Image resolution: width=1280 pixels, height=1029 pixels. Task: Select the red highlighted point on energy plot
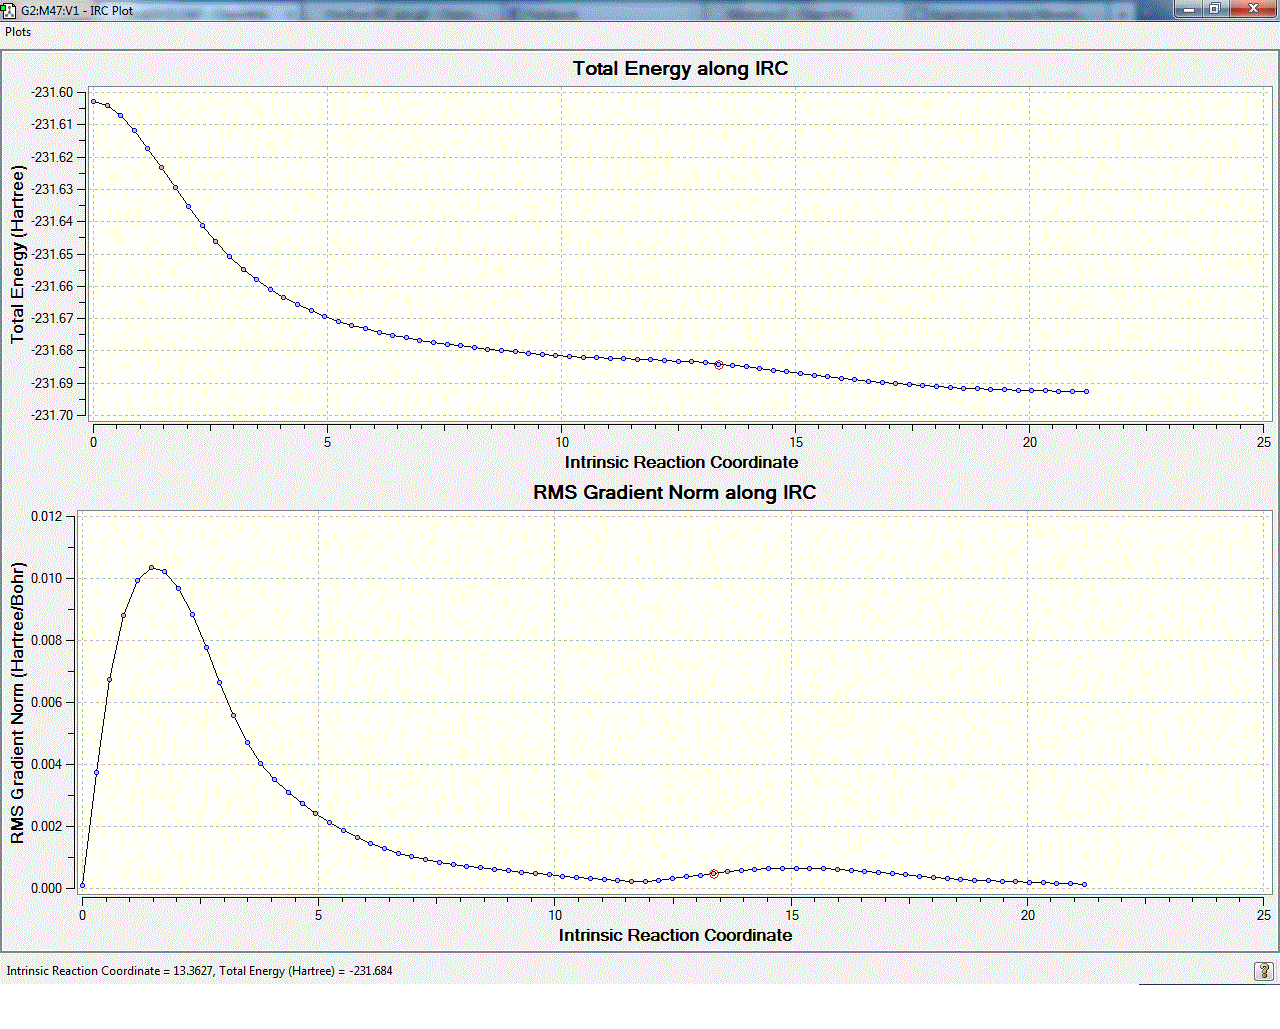coord(719,365)
